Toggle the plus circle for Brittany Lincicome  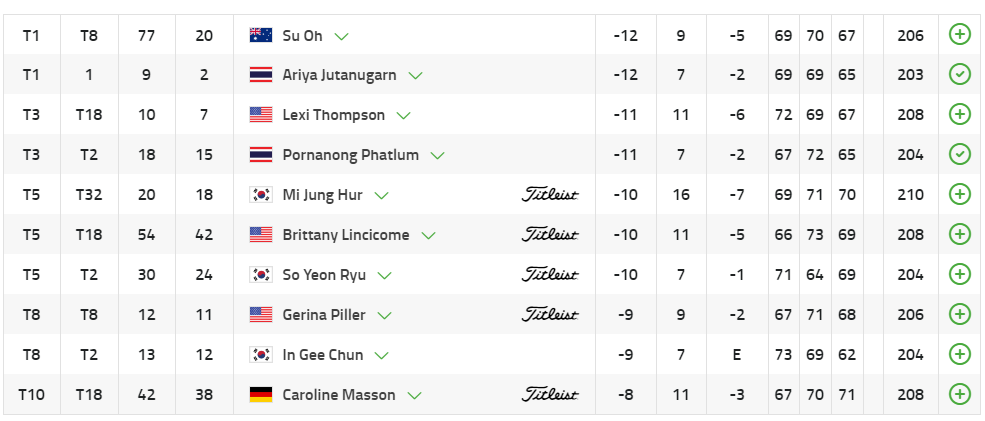click(960, 235)
